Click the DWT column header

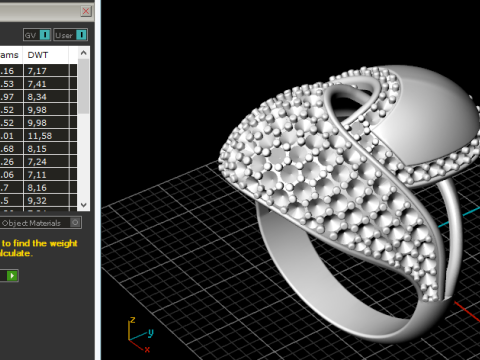(x=46, y=55)
